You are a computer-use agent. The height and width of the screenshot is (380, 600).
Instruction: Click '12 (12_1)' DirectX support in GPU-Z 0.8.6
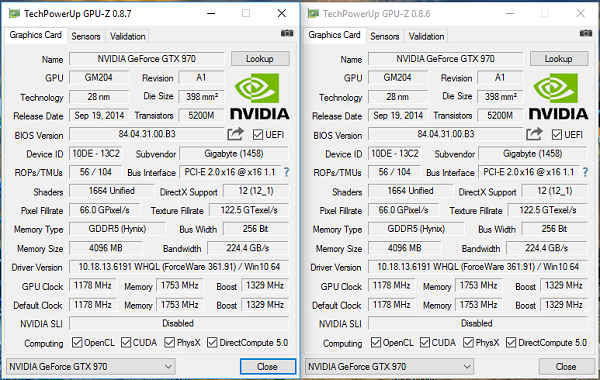(x=554, y=191)
